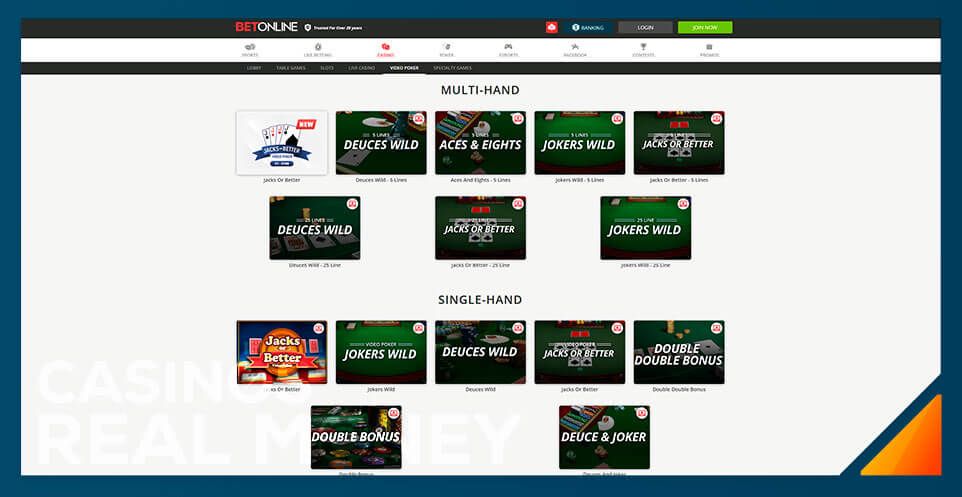Click the red badge on Video Poker Jokers Wild
This screenshot has height=497, width=962.
coord(419,328)
